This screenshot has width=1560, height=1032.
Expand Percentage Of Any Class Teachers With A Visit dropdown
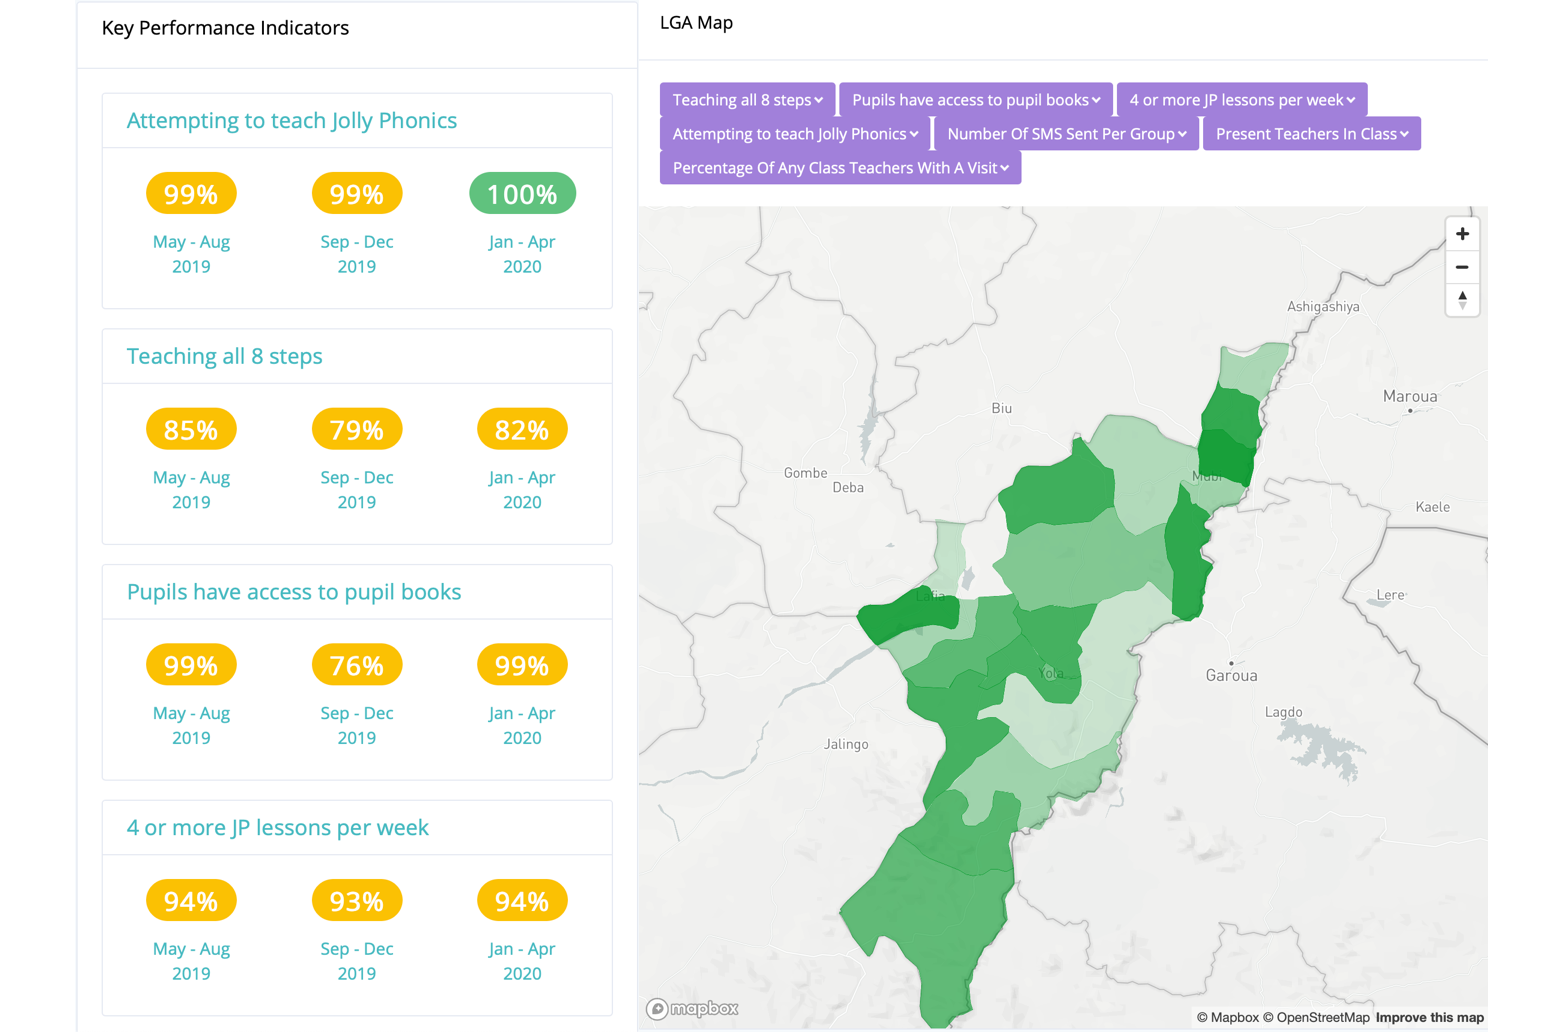pyautogui.click(x=840, y=168)
